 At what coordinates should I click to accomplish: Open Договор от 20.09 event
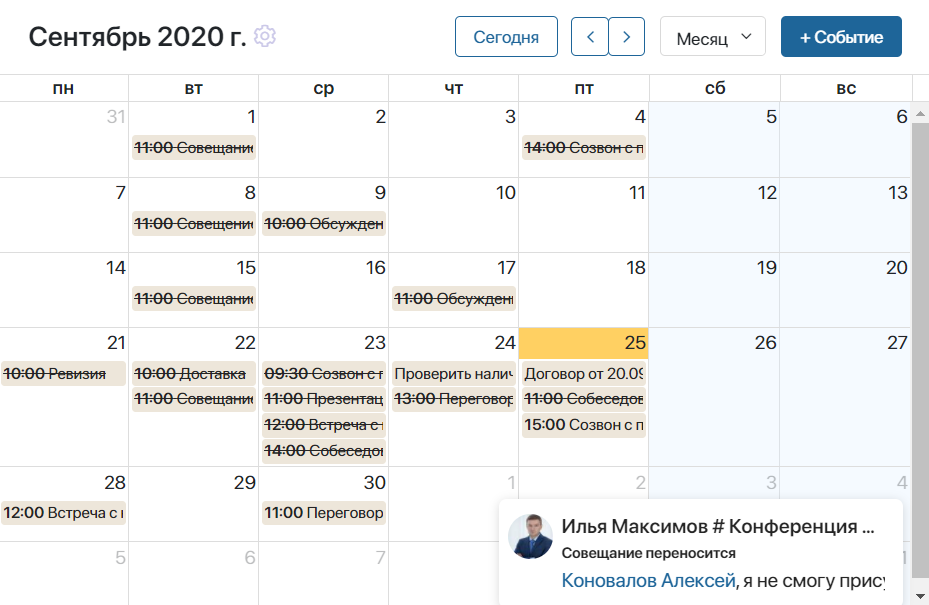coord(584,374)
